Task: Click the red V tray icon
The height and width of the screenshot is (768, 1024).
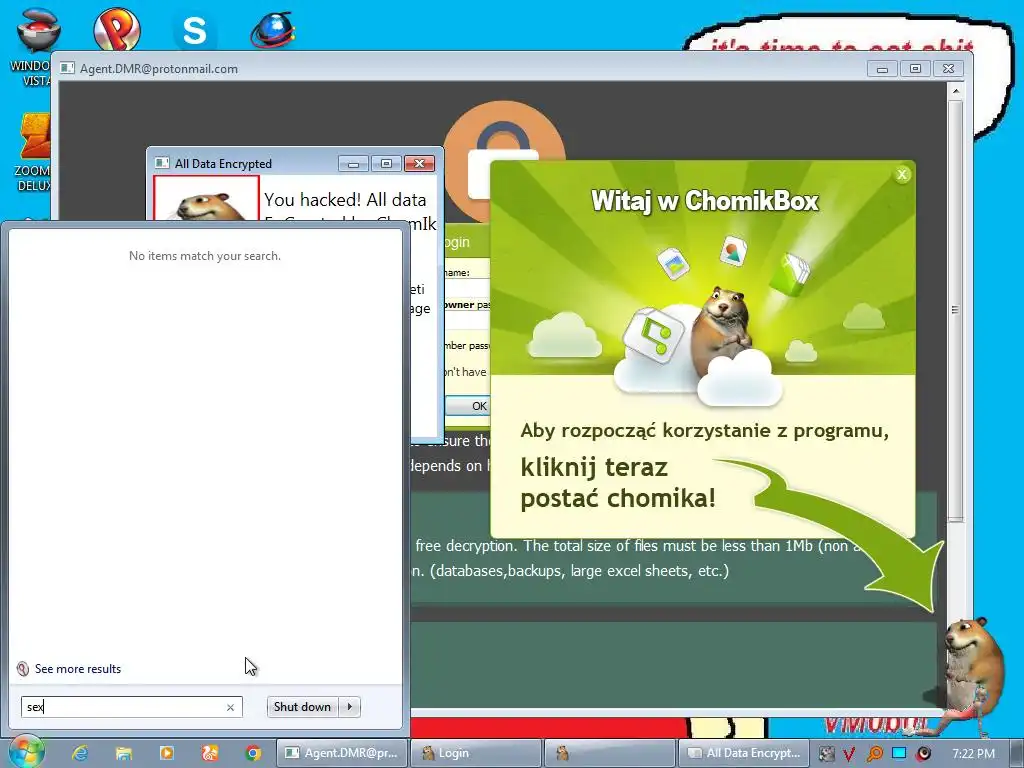Action: coord(849,754)
